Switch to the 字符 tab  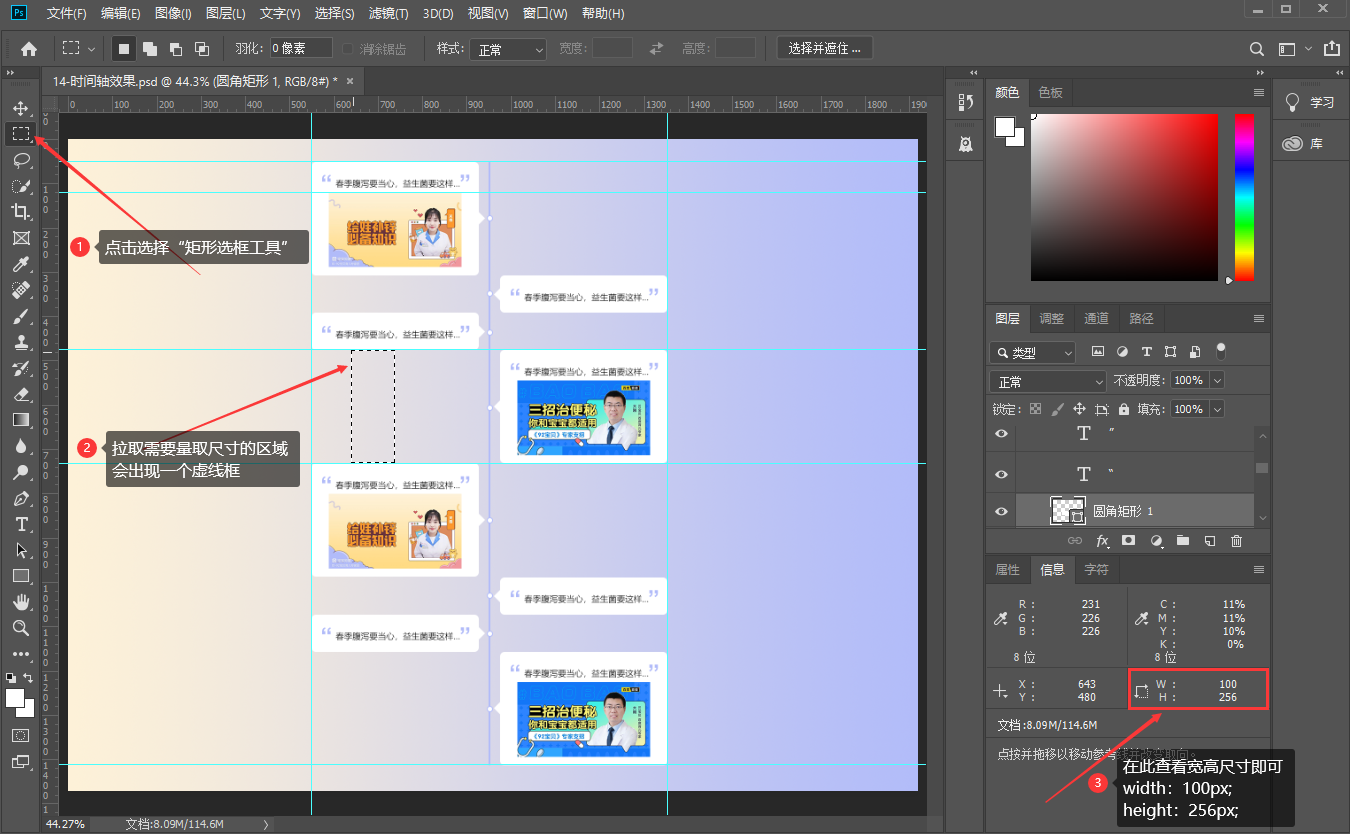pyautogui.click(x=1097, y=570)
